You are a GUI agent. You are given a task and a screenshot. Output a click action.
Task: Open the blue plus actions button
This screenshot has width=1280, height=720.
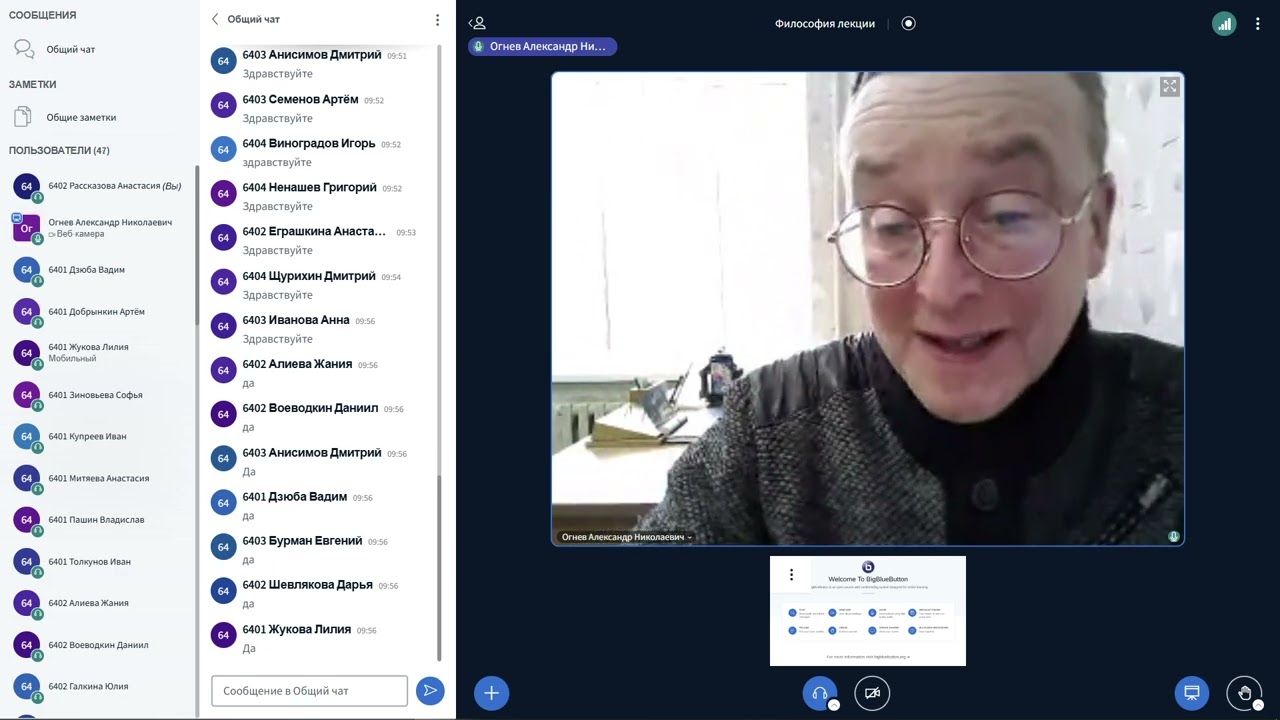click(491, 693)
